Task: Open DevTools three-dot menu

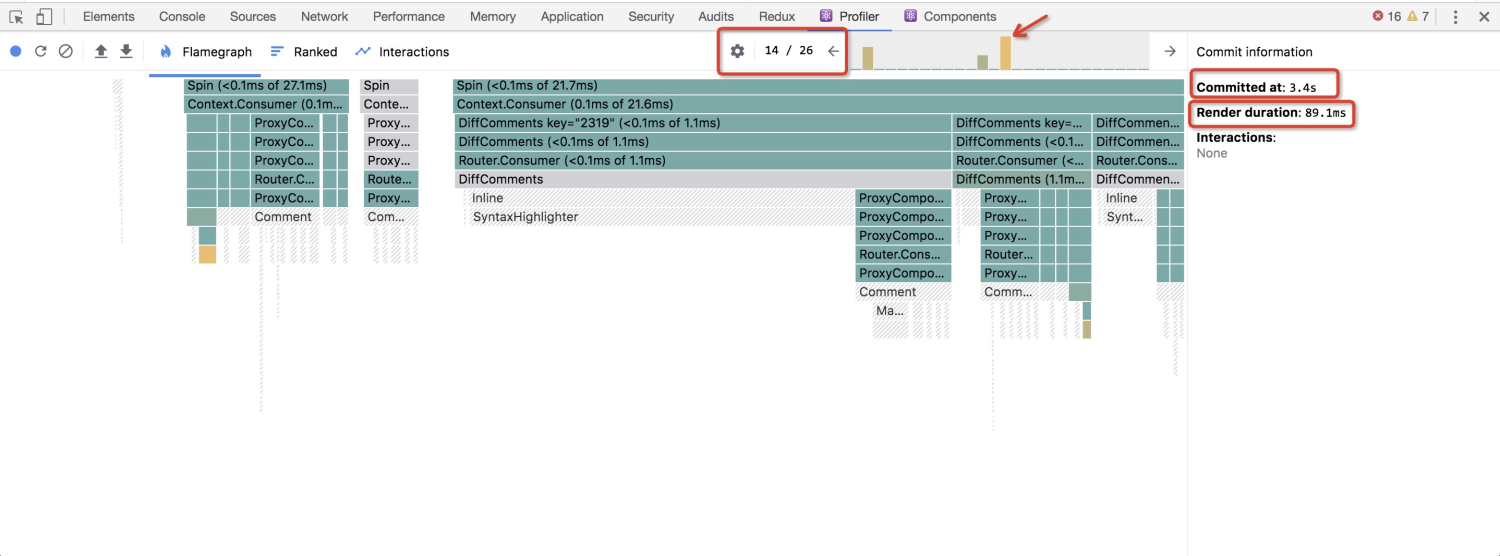Action: pos(1456,17)
